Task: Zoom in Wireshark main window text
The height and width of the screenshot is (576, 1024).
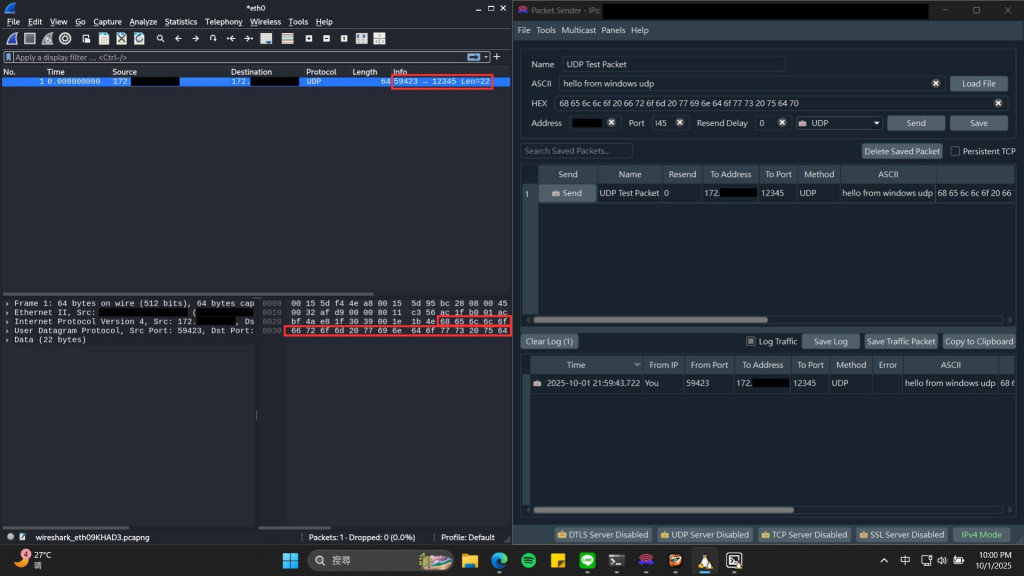Action: tap(309, 39)
